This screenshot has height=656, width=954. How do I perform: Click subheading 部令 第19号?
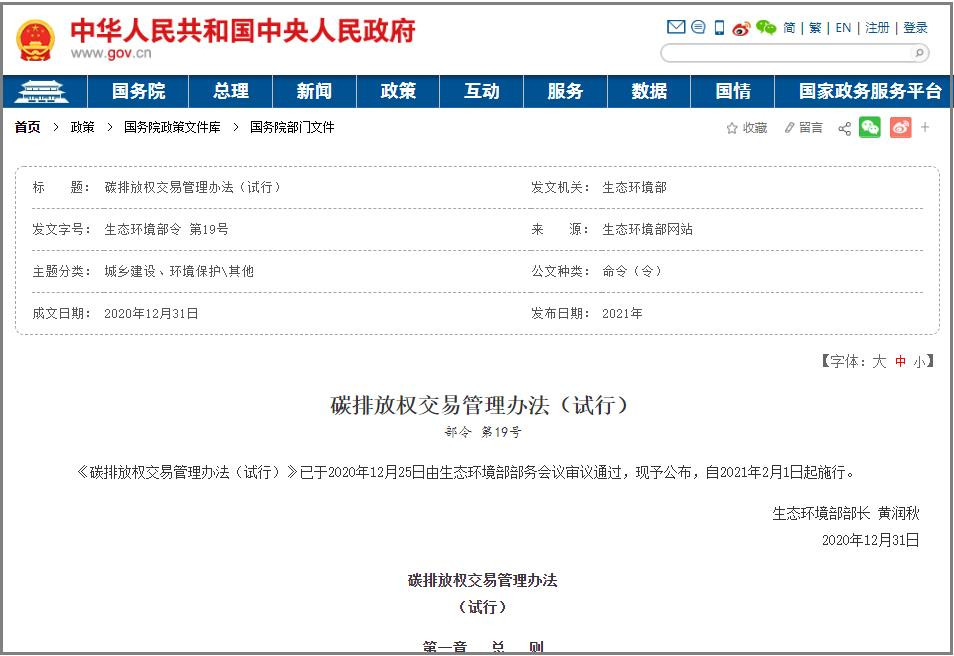coord(482,432)
